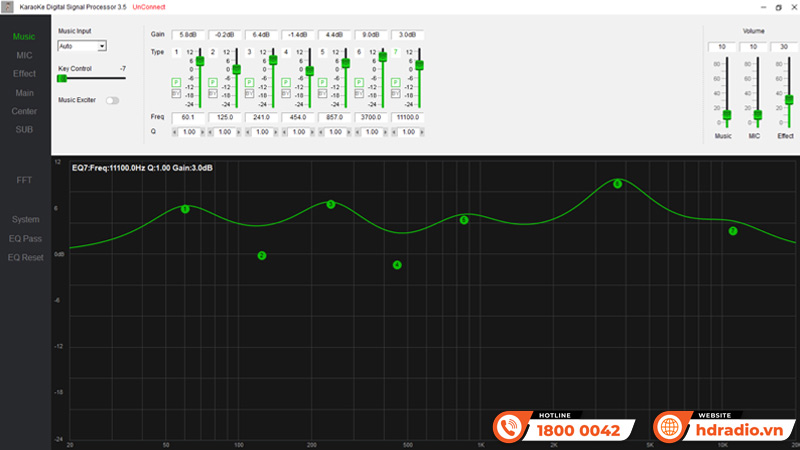Viewport: 800px width, 450px height.
Task: Switch to the MIC tab in sidebar
Action: click(24, 55)
